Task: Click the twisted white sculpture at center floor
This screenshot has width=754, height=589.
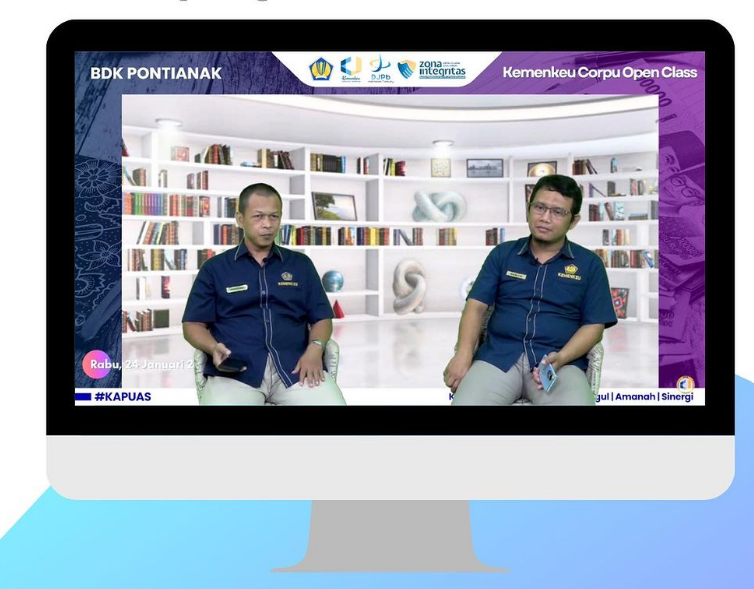Action: click(408, 286)
